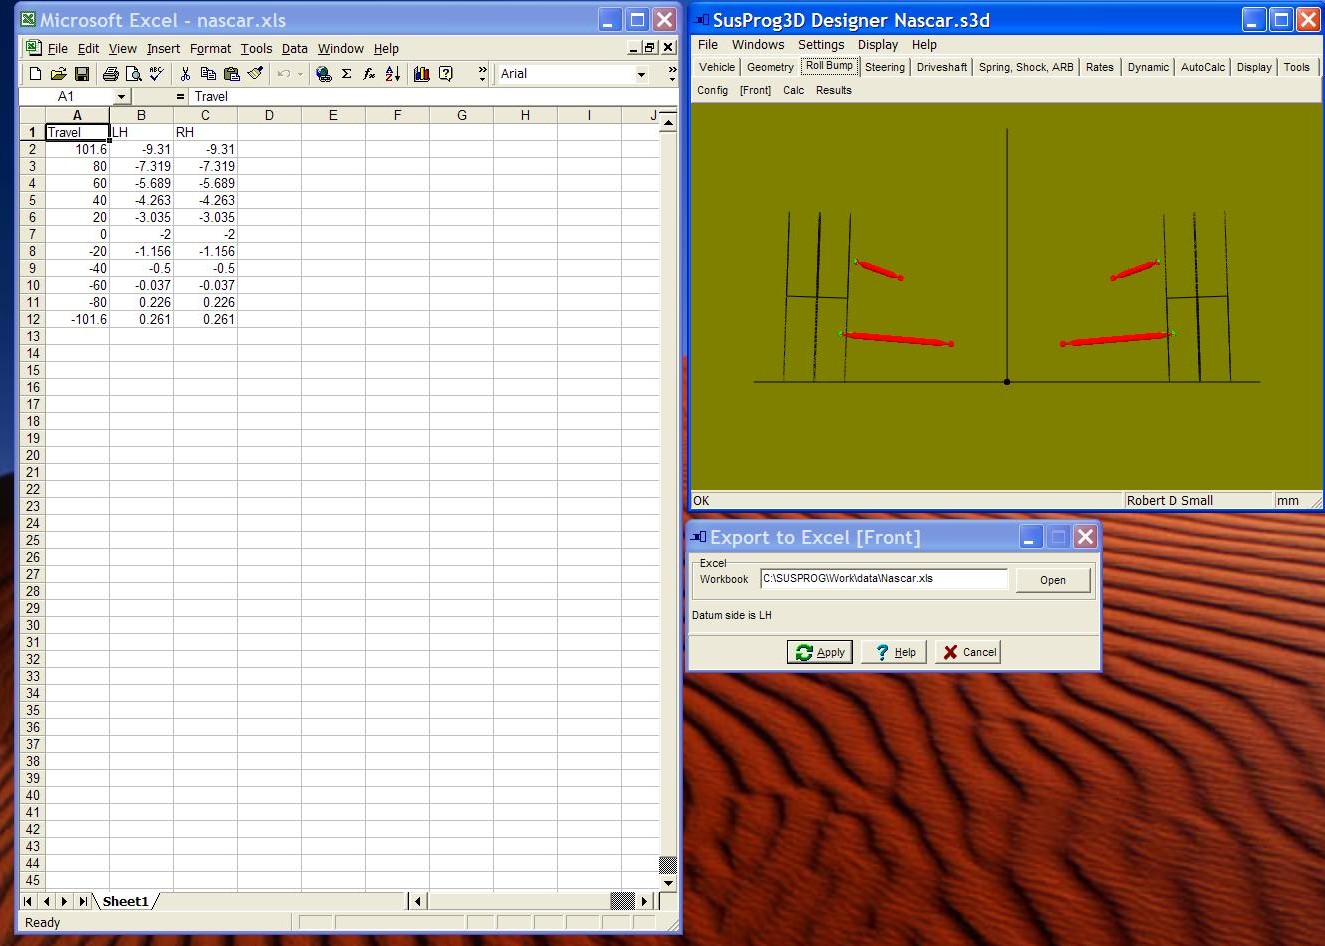Expand more toolbar buttons chevron after Help icon

coord(482,74)
